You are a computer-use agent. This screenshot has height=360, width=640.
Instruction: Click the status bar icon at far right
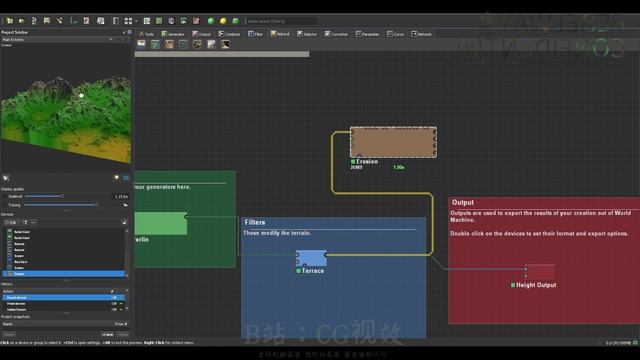tap(635, 343)
